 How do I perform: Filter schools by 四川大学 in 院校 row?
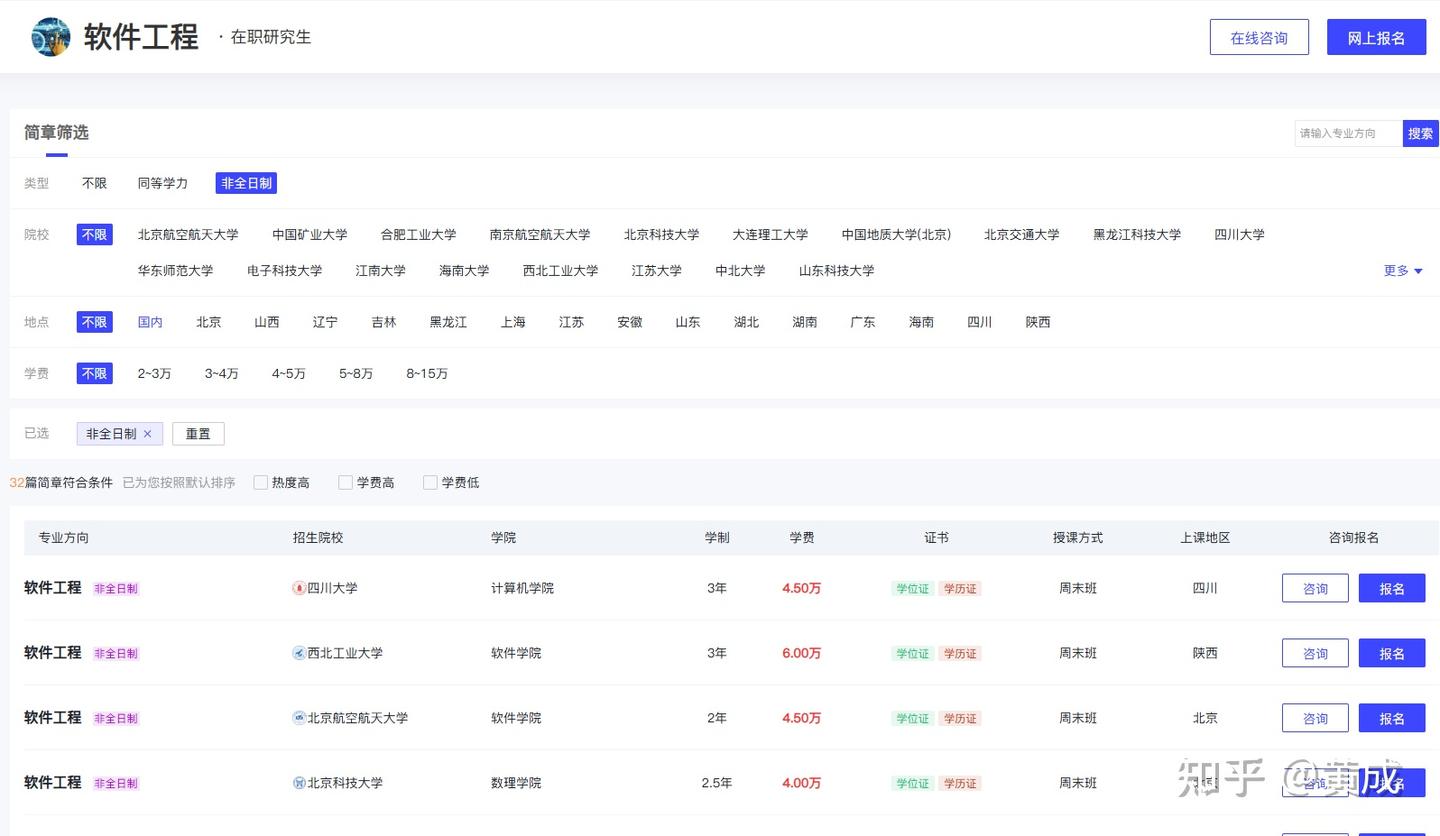point(1240,235)
